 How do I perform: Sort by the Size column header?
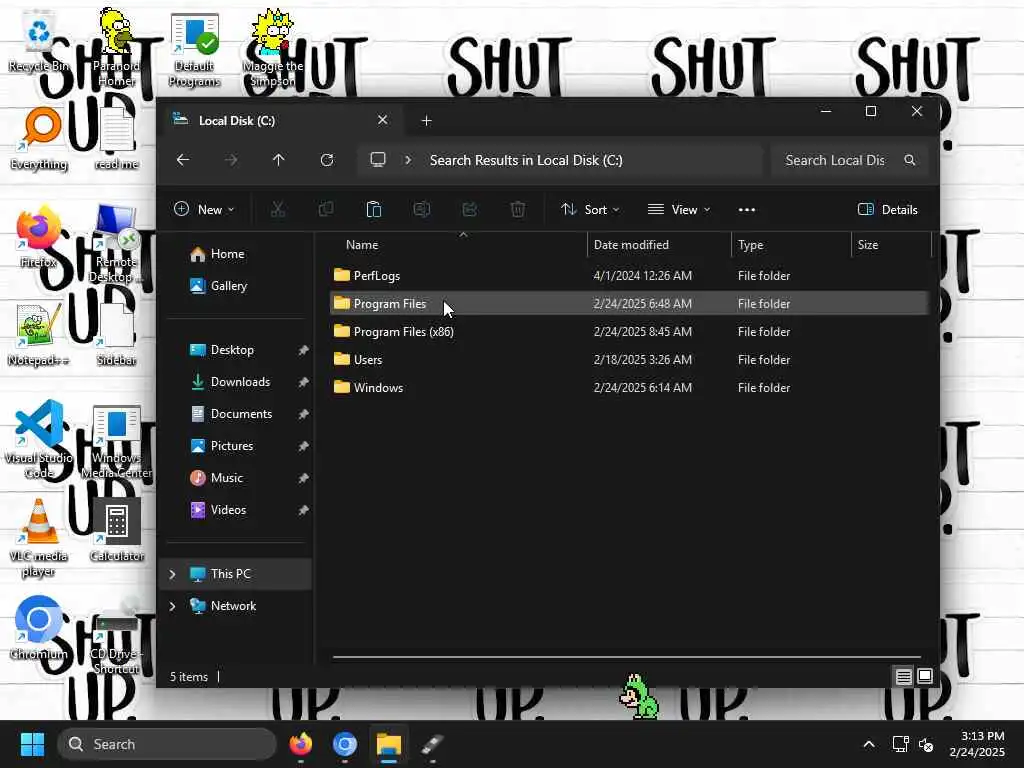tap(891, 245)
